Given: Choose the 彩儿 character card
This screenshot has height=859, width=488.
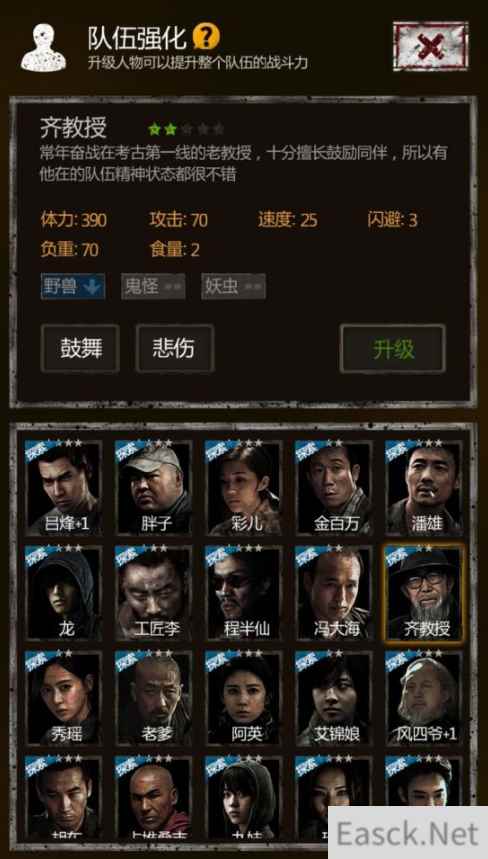Looking at the screenshot, I should [244, 488].
